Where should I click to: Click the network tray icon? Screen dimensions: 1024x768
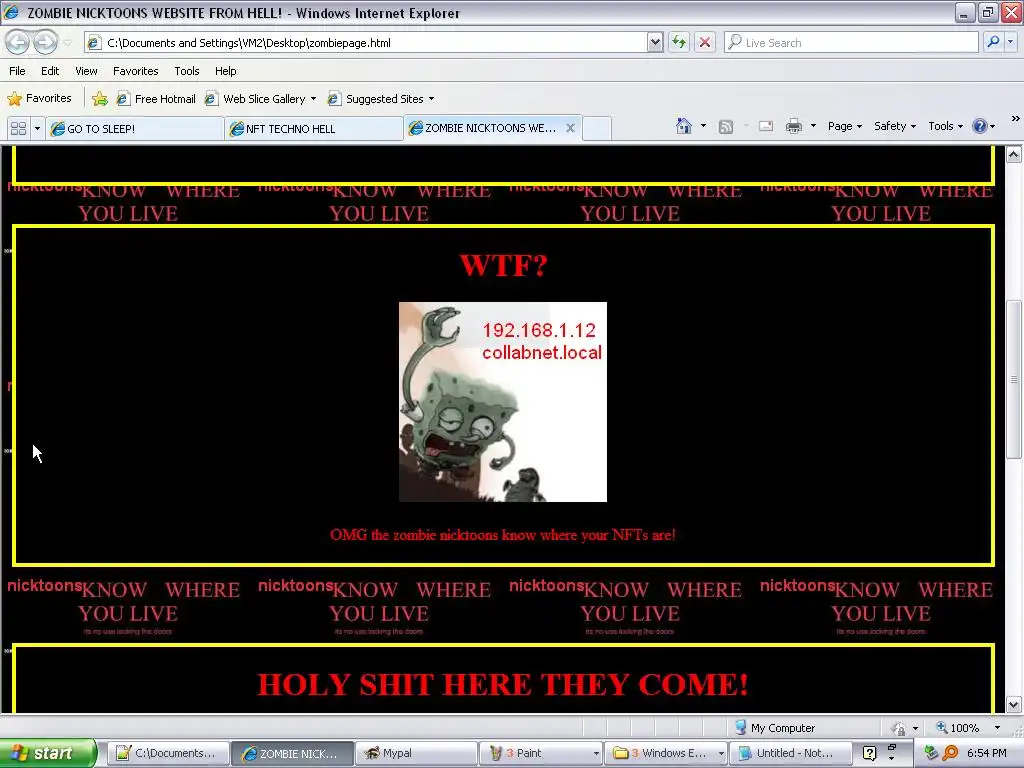[931, 753]
